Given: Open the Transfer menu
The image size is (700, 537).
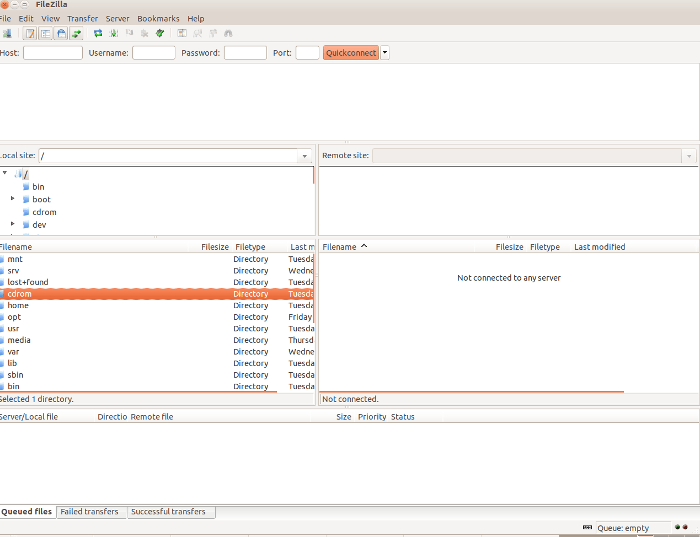Looking at the screenshot, I should pyautogui.click(x=83, y=18).
